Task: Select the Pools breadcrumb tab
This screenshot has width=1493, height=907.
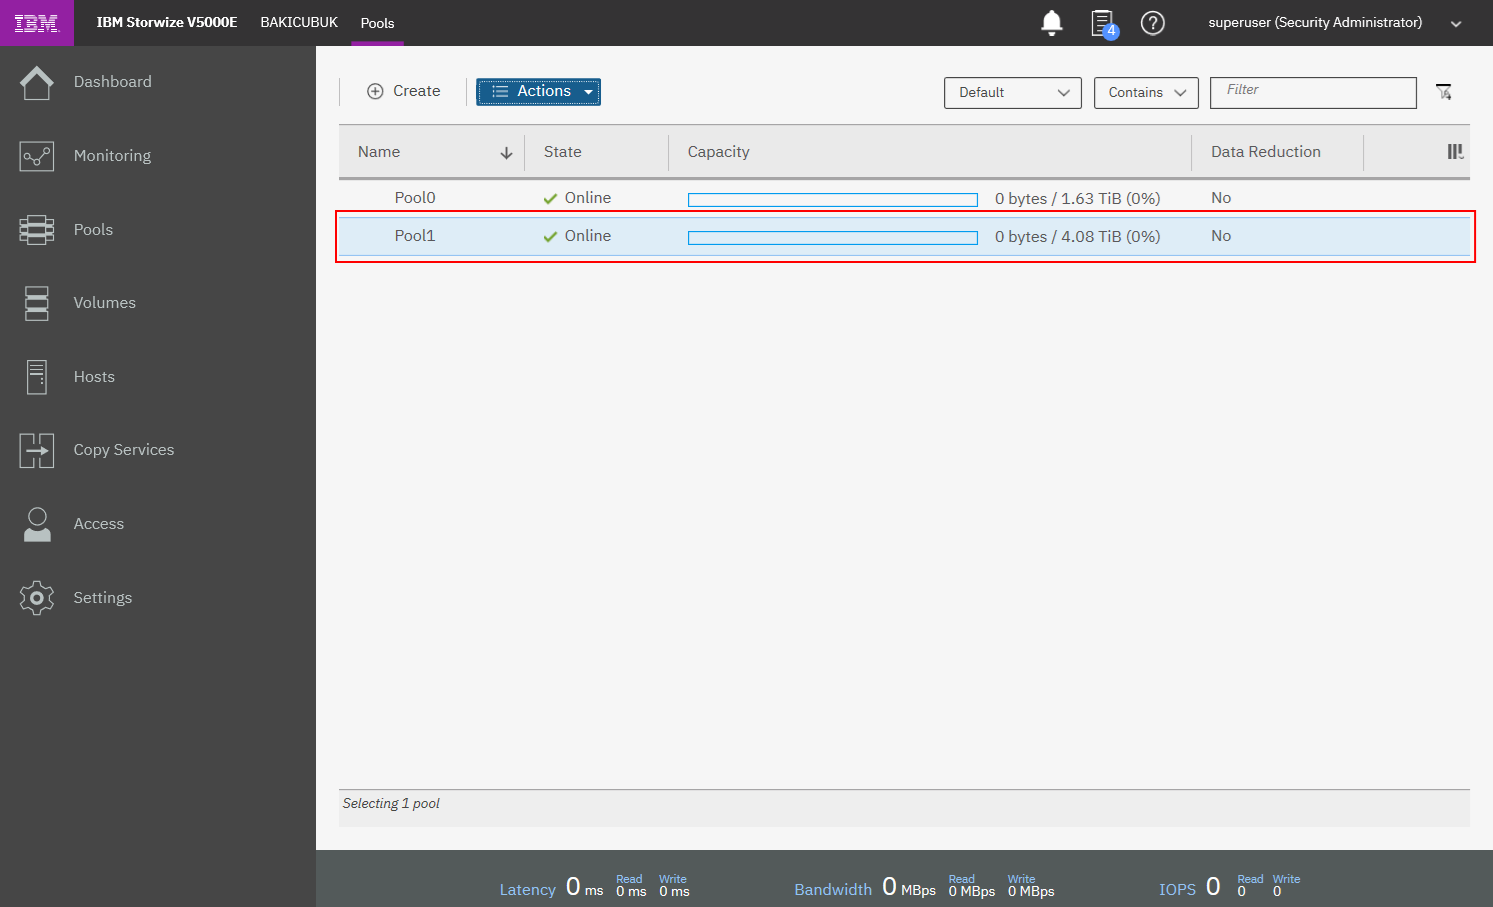Action: (378, 23)
